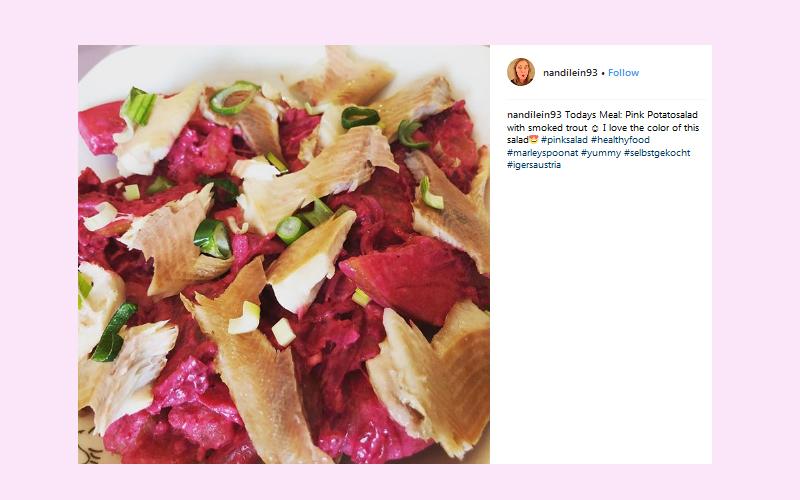The image size is (800, 500).
Task: Select the #yummy hashtag
Action: [x=601, y=153]
